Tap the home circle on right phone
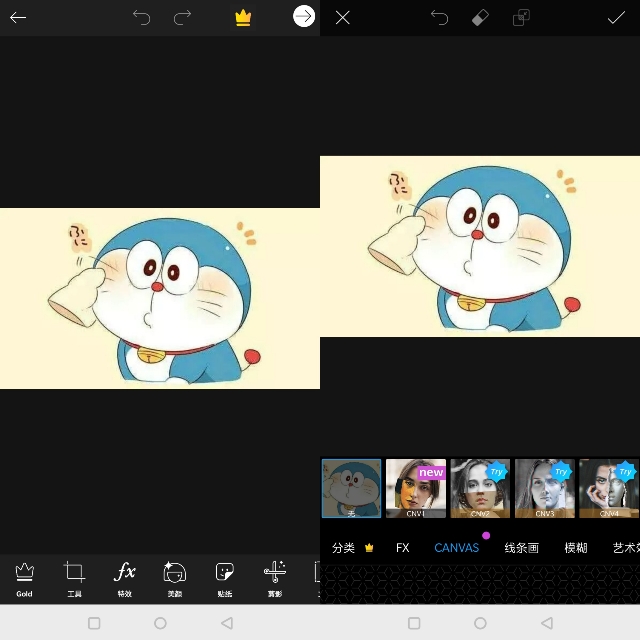The image size is (640, 640). (x=480, y=623)
